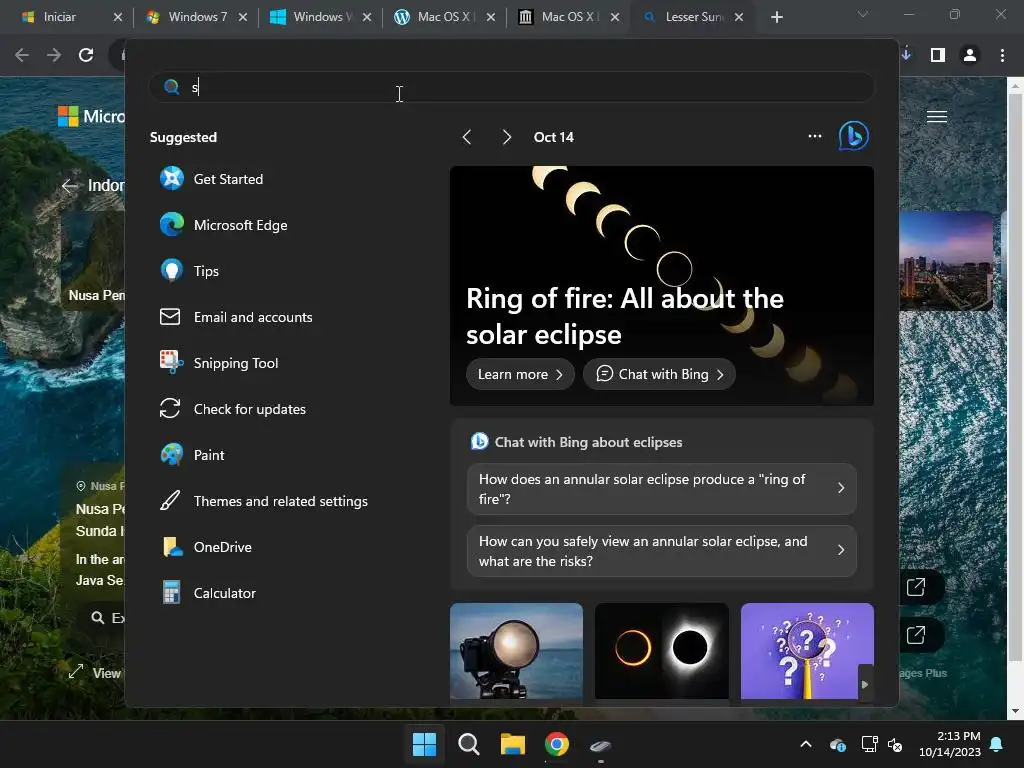
Task: Select the 'ring of fire' eclipse question
Action: [662, 488]
